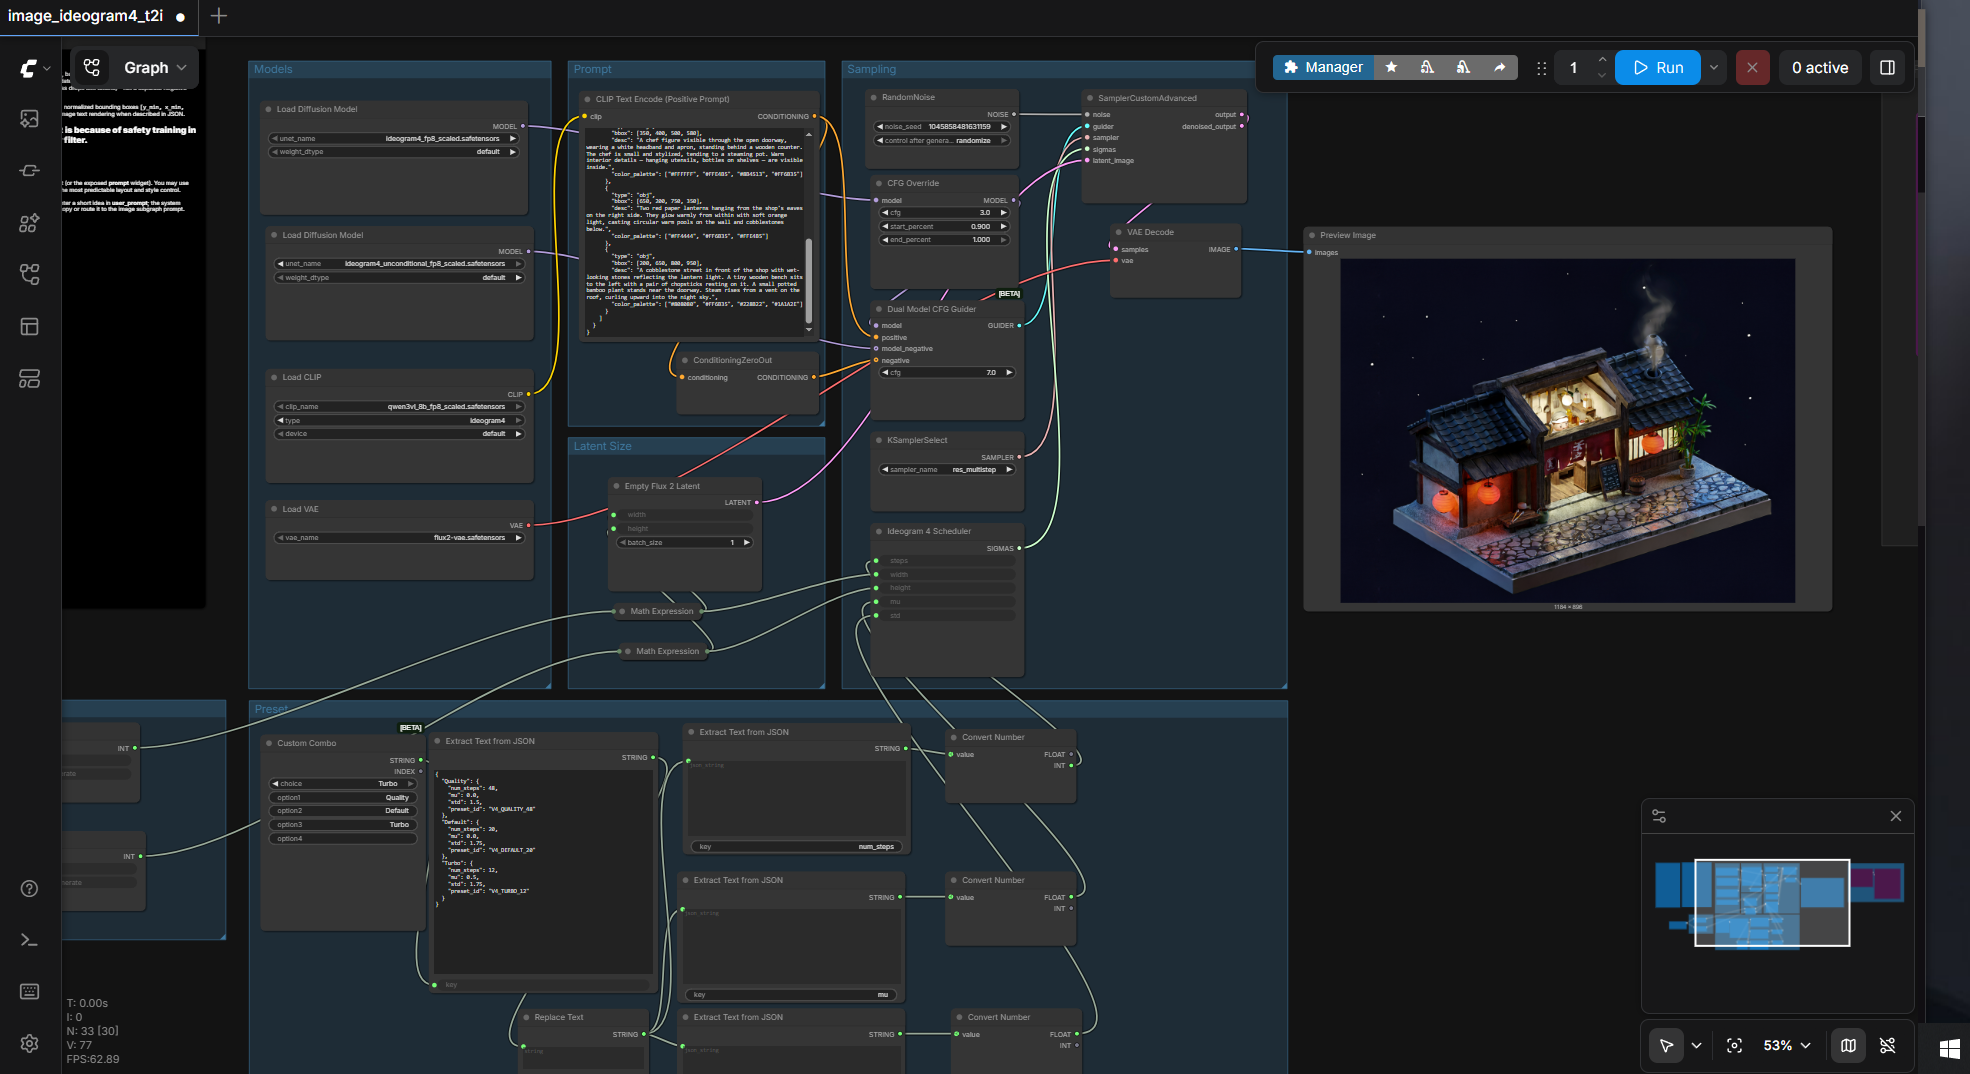1970x1074 pixels.
Task: Click the Fit View focus icon
Action: (1734, 1045)
